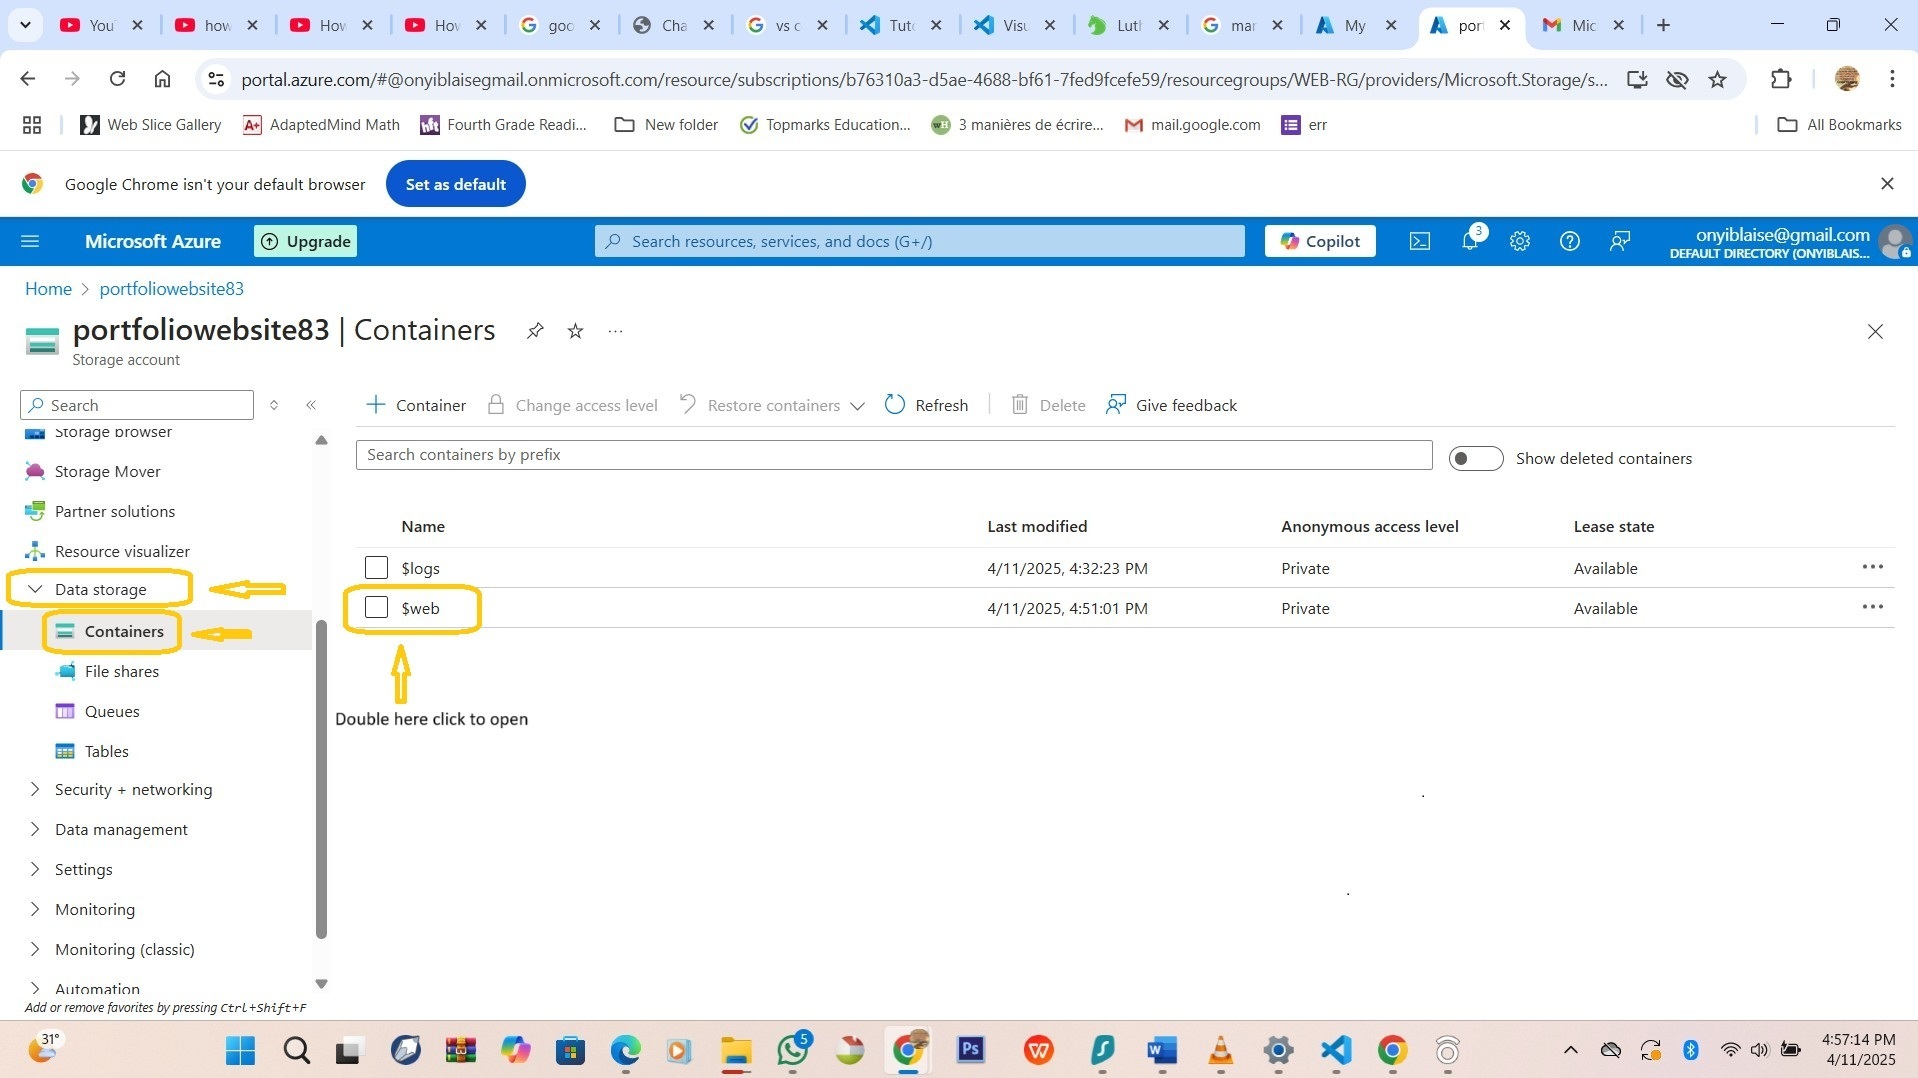View Azure notifications bell
1918x1078 pixels.
tap(1470, 241)
